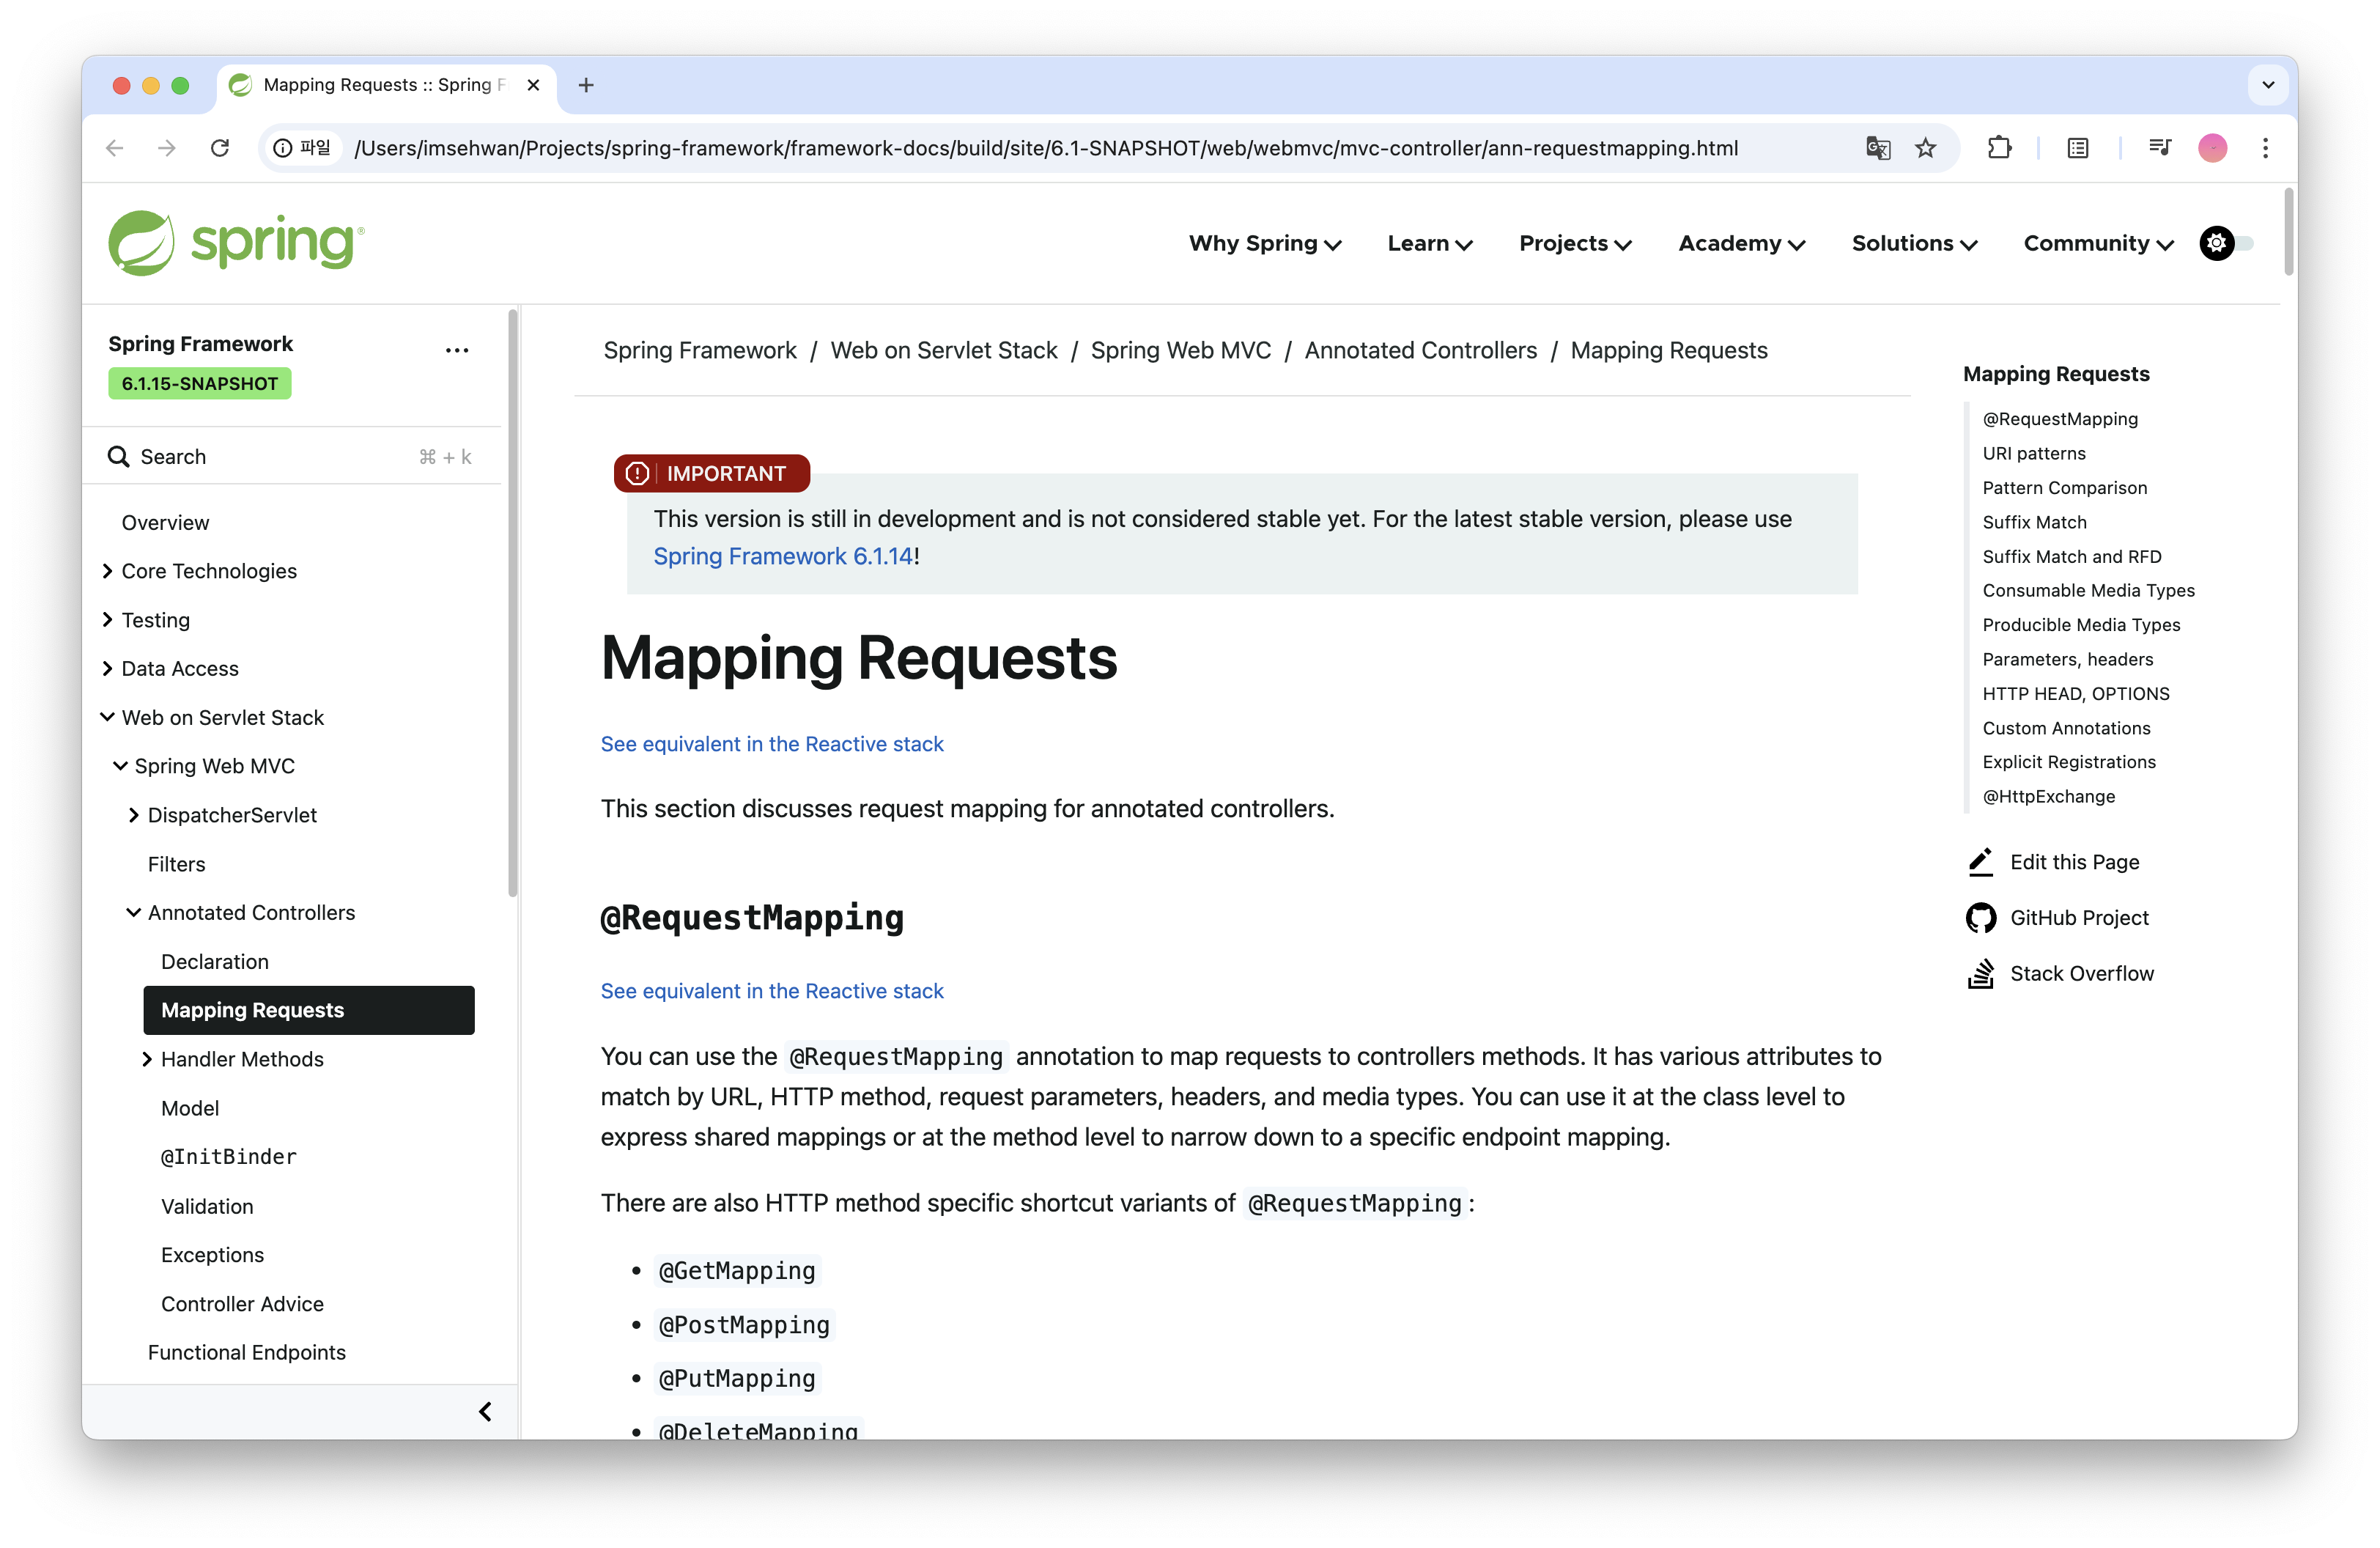This screenshot has width=2380, height=1548.
Task: Expand the Testing tree node
Action: coord(107,620)
